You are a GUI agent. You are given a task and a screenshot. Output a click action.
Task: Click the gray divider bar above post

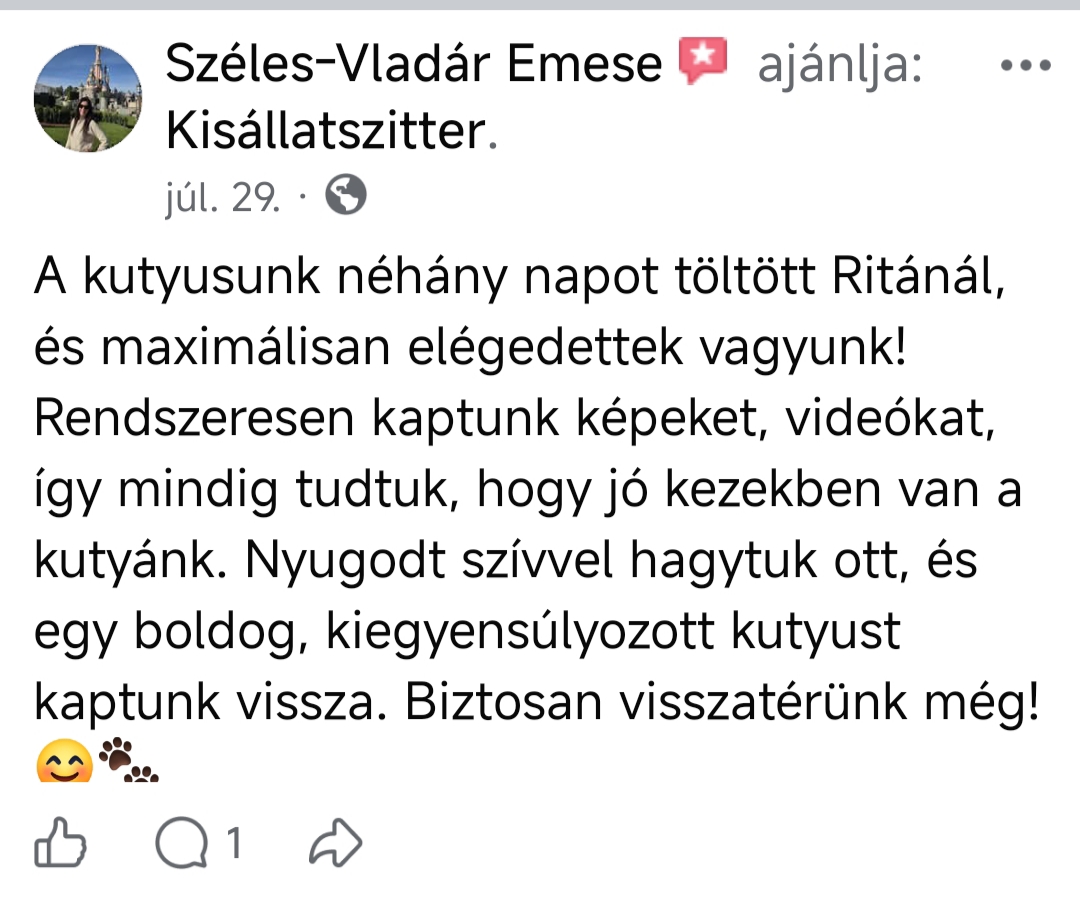click(540, 5)
